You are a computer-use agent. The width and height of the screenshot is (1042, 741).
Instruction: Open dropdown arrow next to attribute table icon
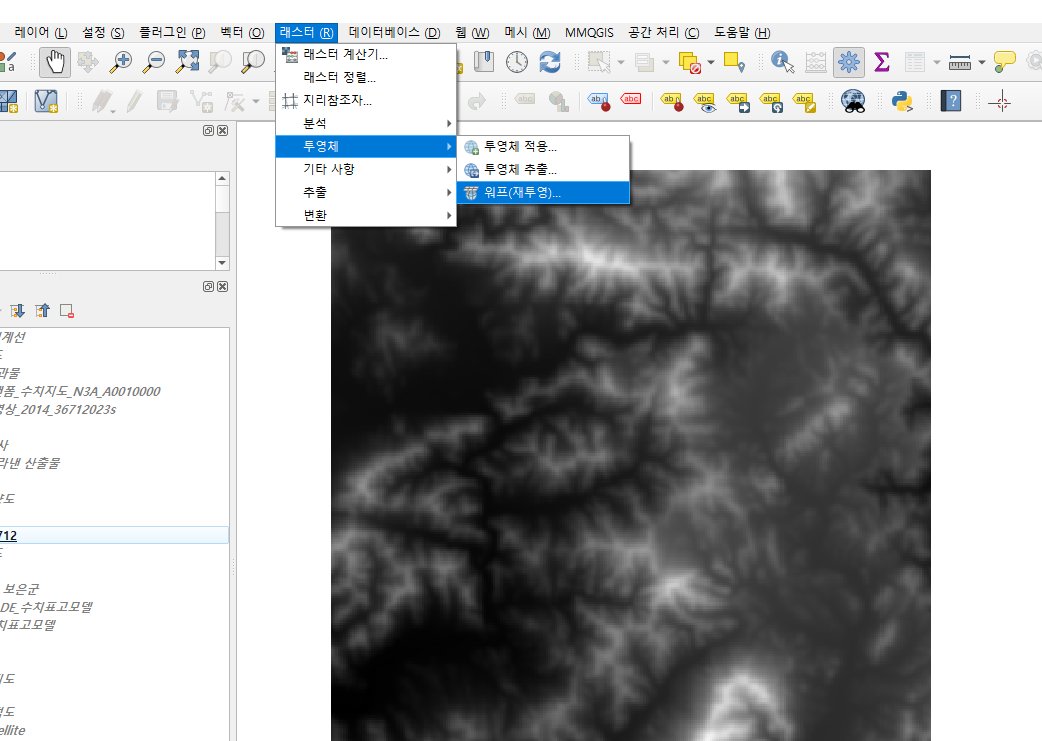tap(936, 62)
